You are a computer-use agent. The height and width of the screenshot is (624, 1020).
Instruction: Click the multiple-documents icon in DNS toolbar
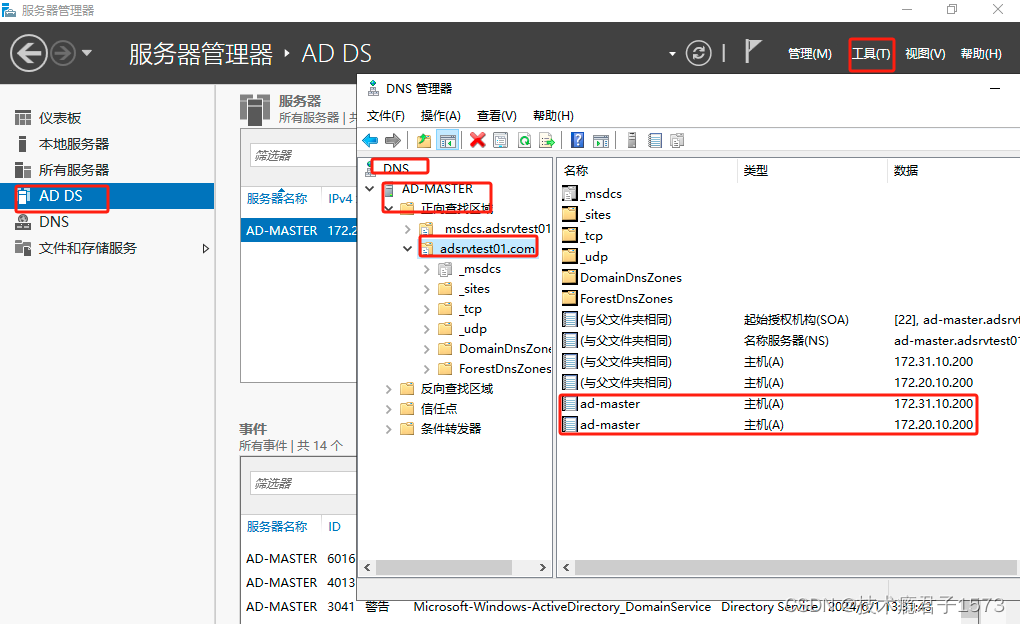coord(677,140)
